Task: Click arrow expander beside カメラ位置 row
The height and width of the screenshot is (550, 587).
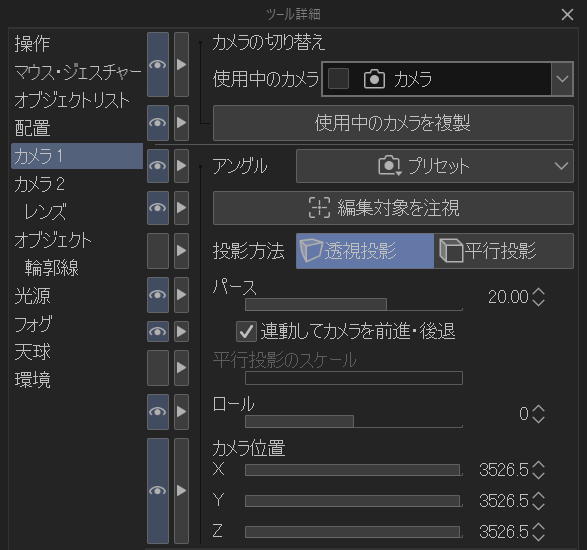Action: pyautogui.click(x=182, y=490)
